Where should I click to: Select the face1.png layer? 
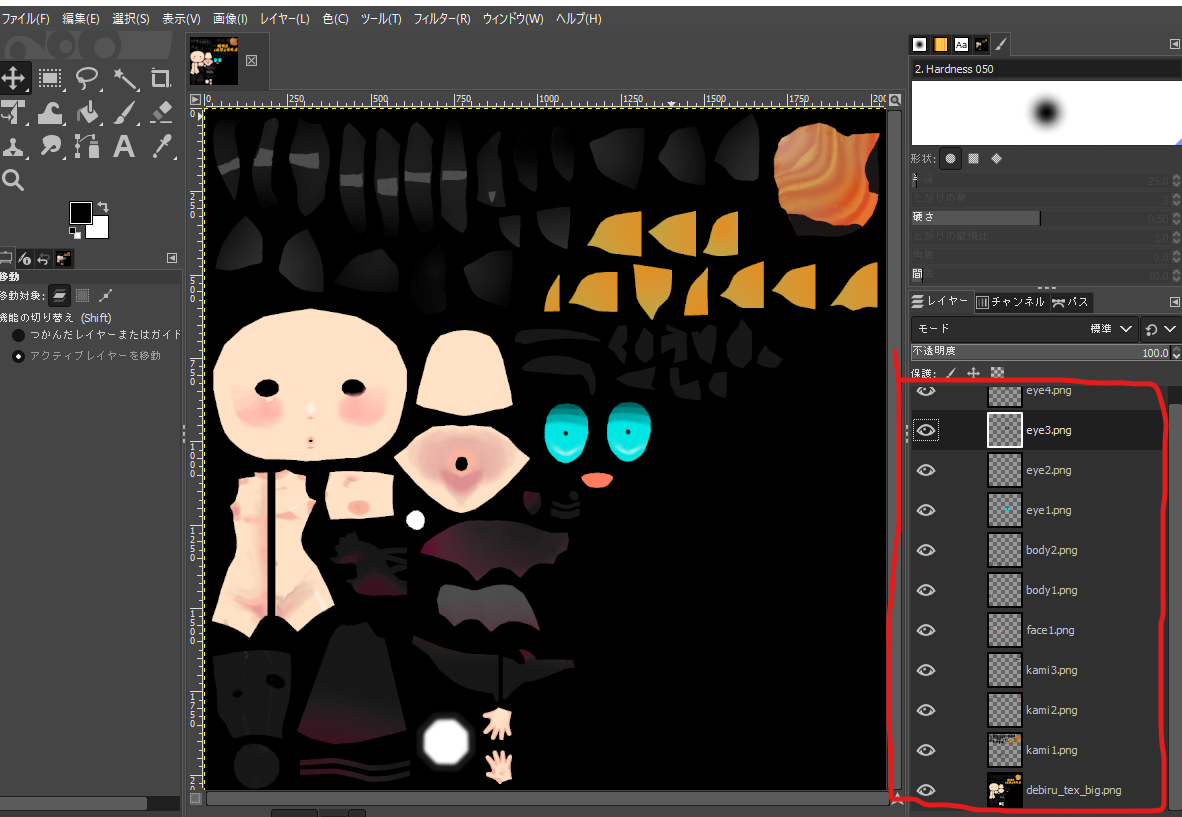pyautogui.click(x=1037, y=630)
